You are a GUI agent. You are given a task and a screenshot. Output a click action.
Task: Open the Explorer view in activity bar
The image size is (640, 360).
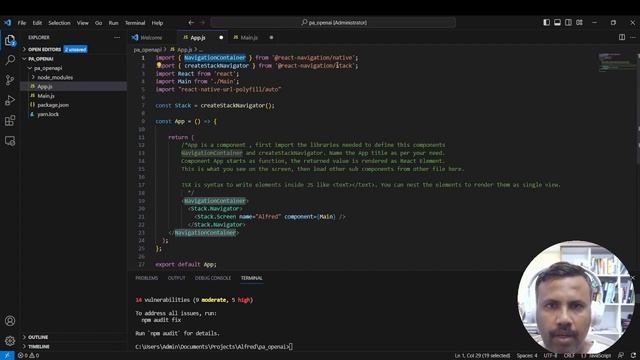click(10, 40)
